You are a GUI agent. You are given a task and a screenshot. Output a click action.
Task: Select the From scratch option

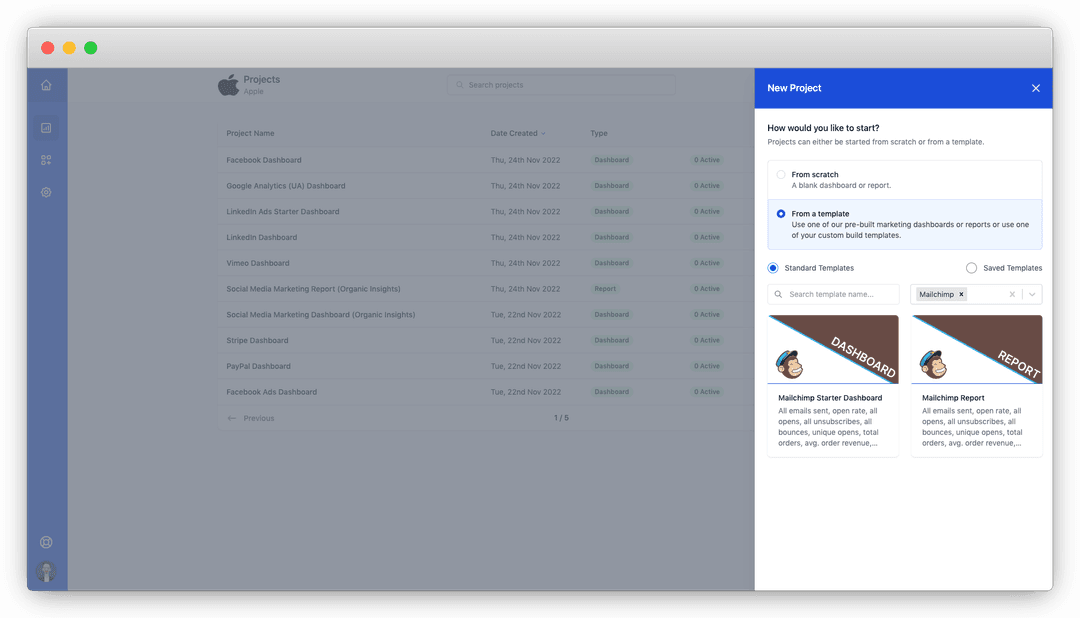tap(904, 180)
